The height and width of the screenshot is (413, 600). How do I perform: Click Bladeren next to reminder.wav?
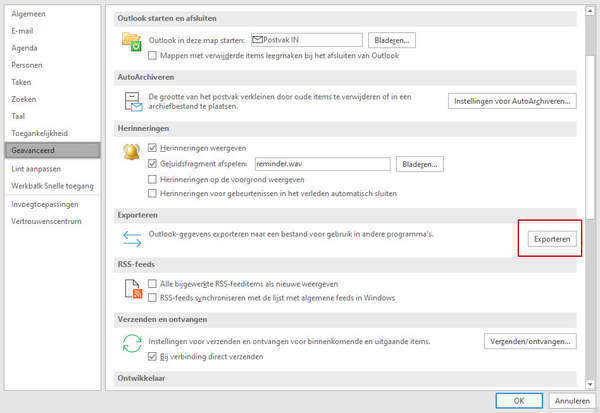(x=420, y=164)
